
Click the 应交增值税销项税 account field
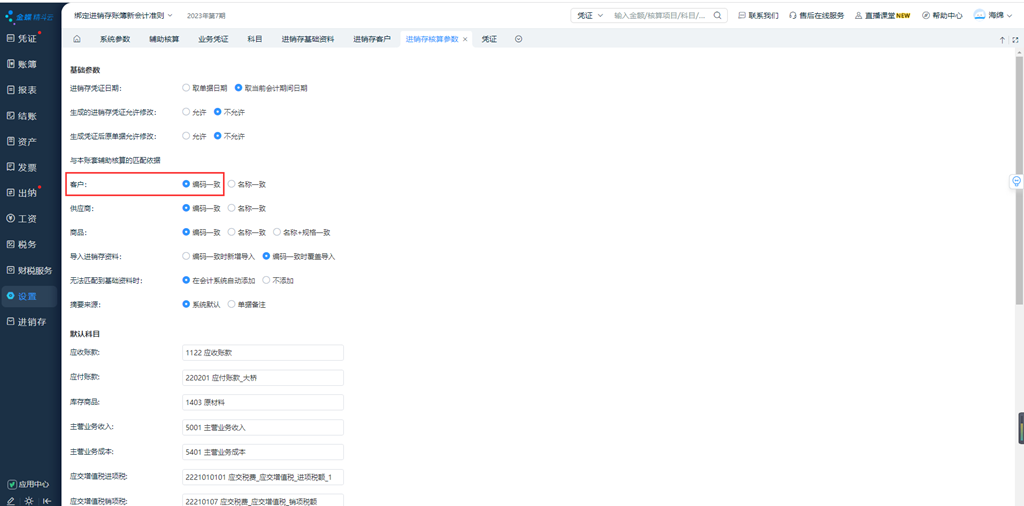(x=263, y=500)
